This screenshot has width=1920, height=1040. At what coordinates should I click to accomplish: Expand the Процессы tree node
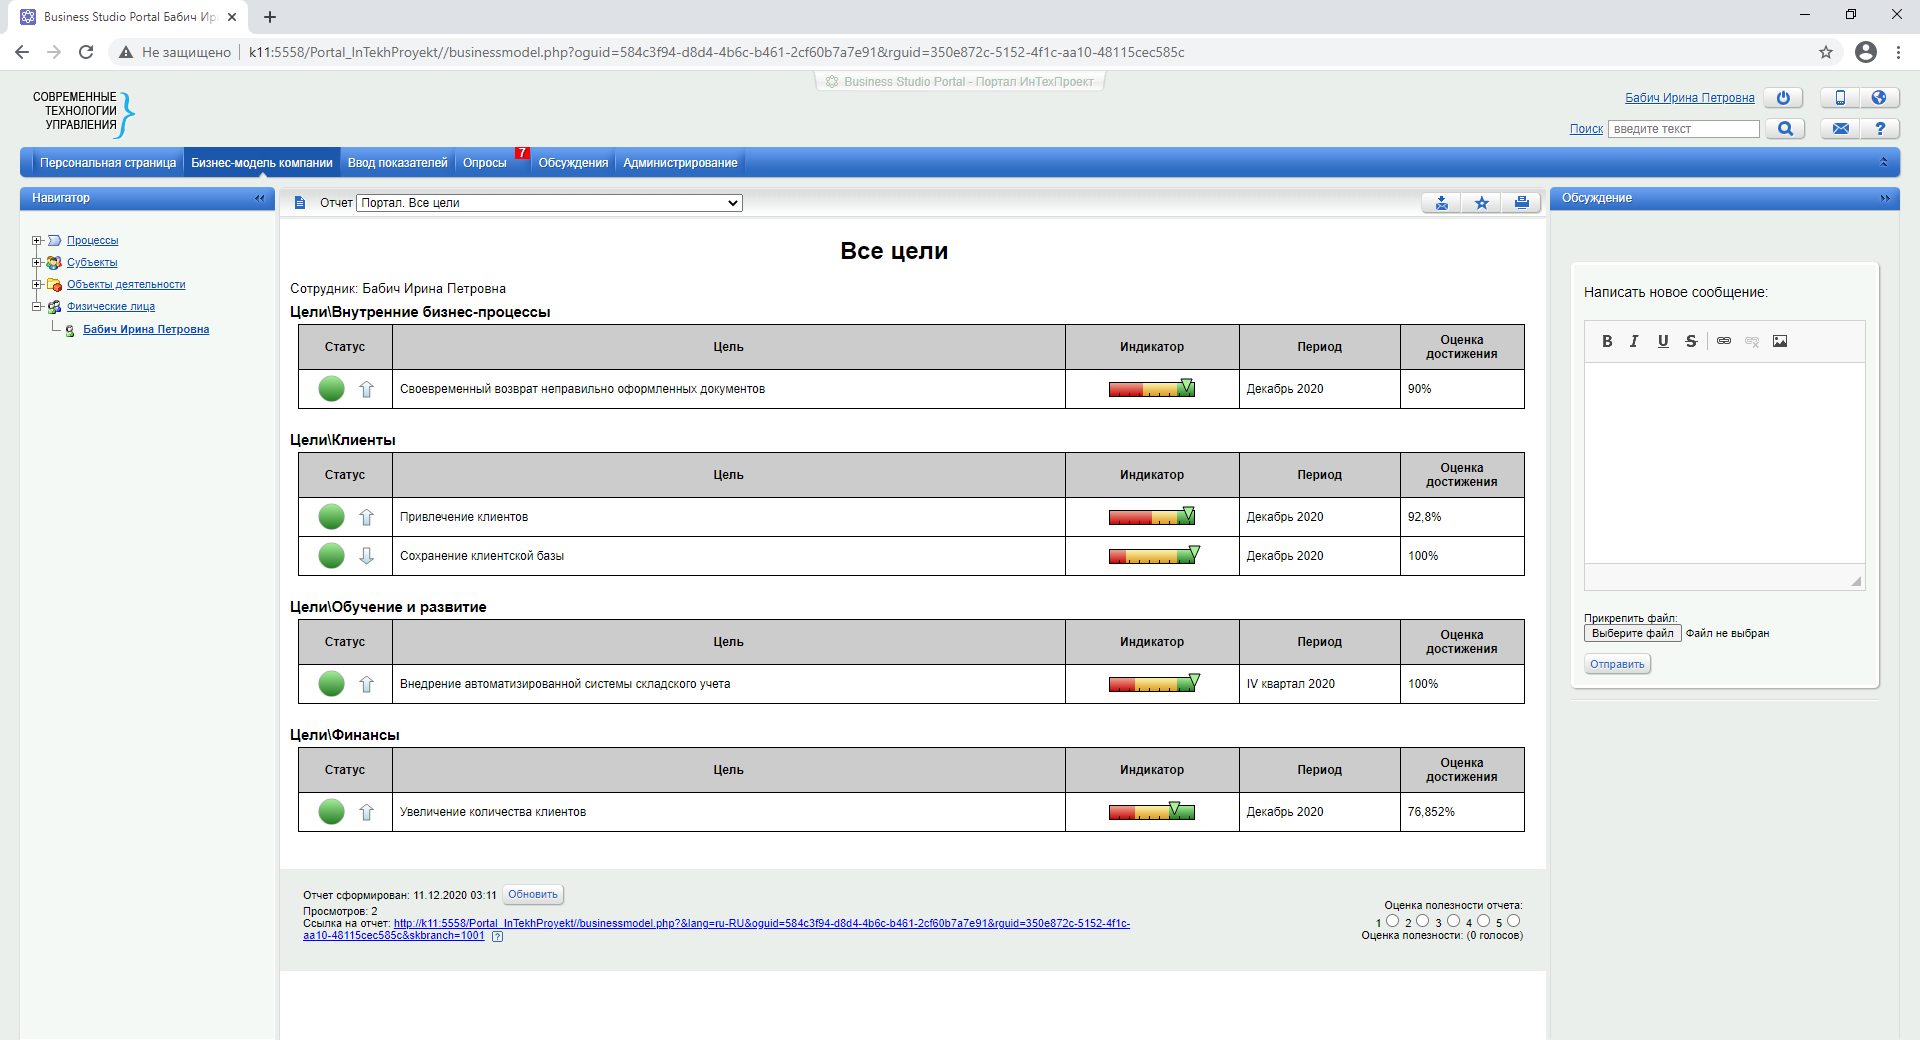(x=37, y=241)
